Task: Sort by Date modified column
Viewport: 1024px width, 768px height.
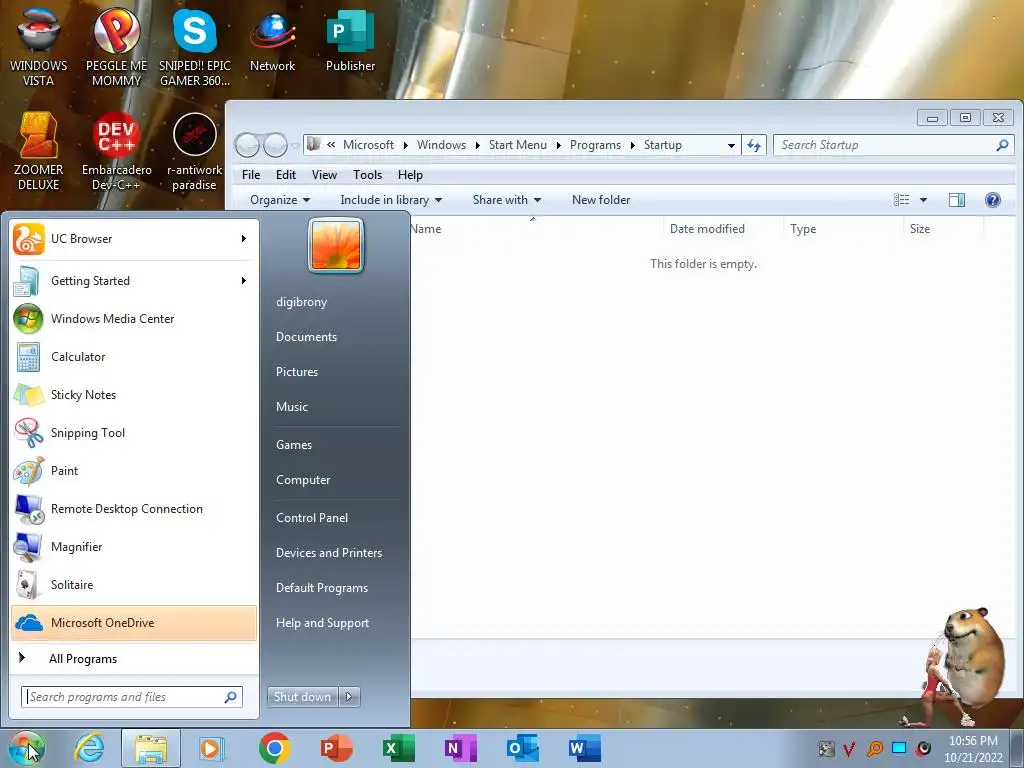Action: [x=707, y=229]
